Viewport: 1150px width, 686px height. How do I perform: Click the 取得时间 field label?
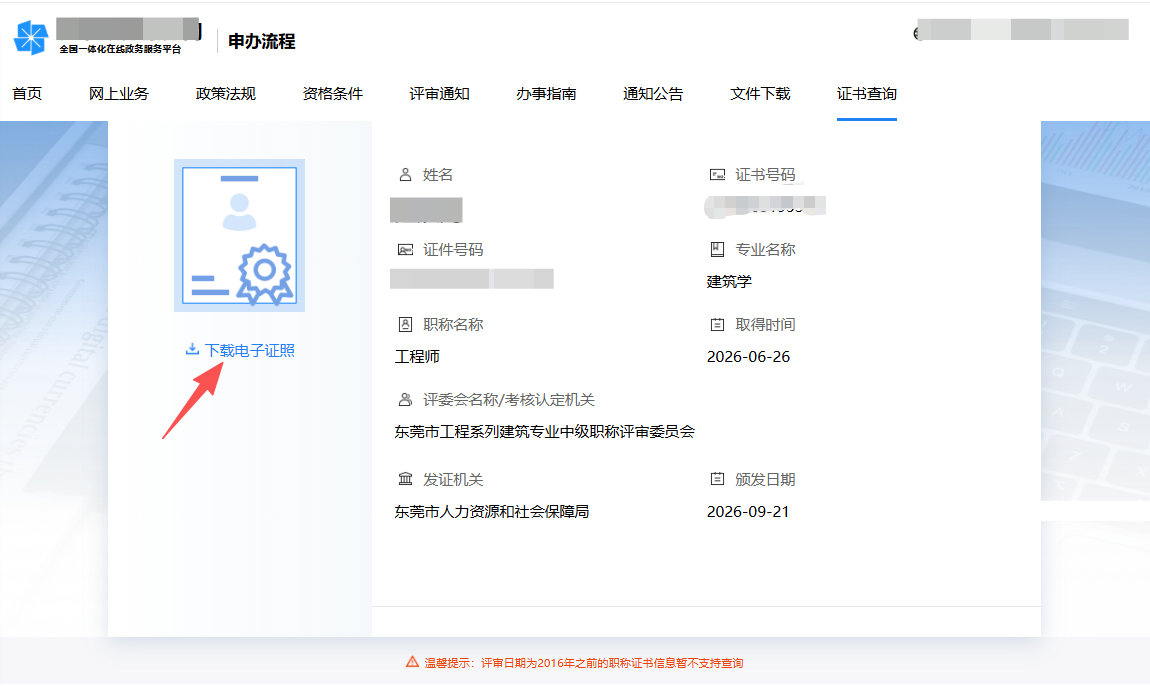click(x=765, y=324)
